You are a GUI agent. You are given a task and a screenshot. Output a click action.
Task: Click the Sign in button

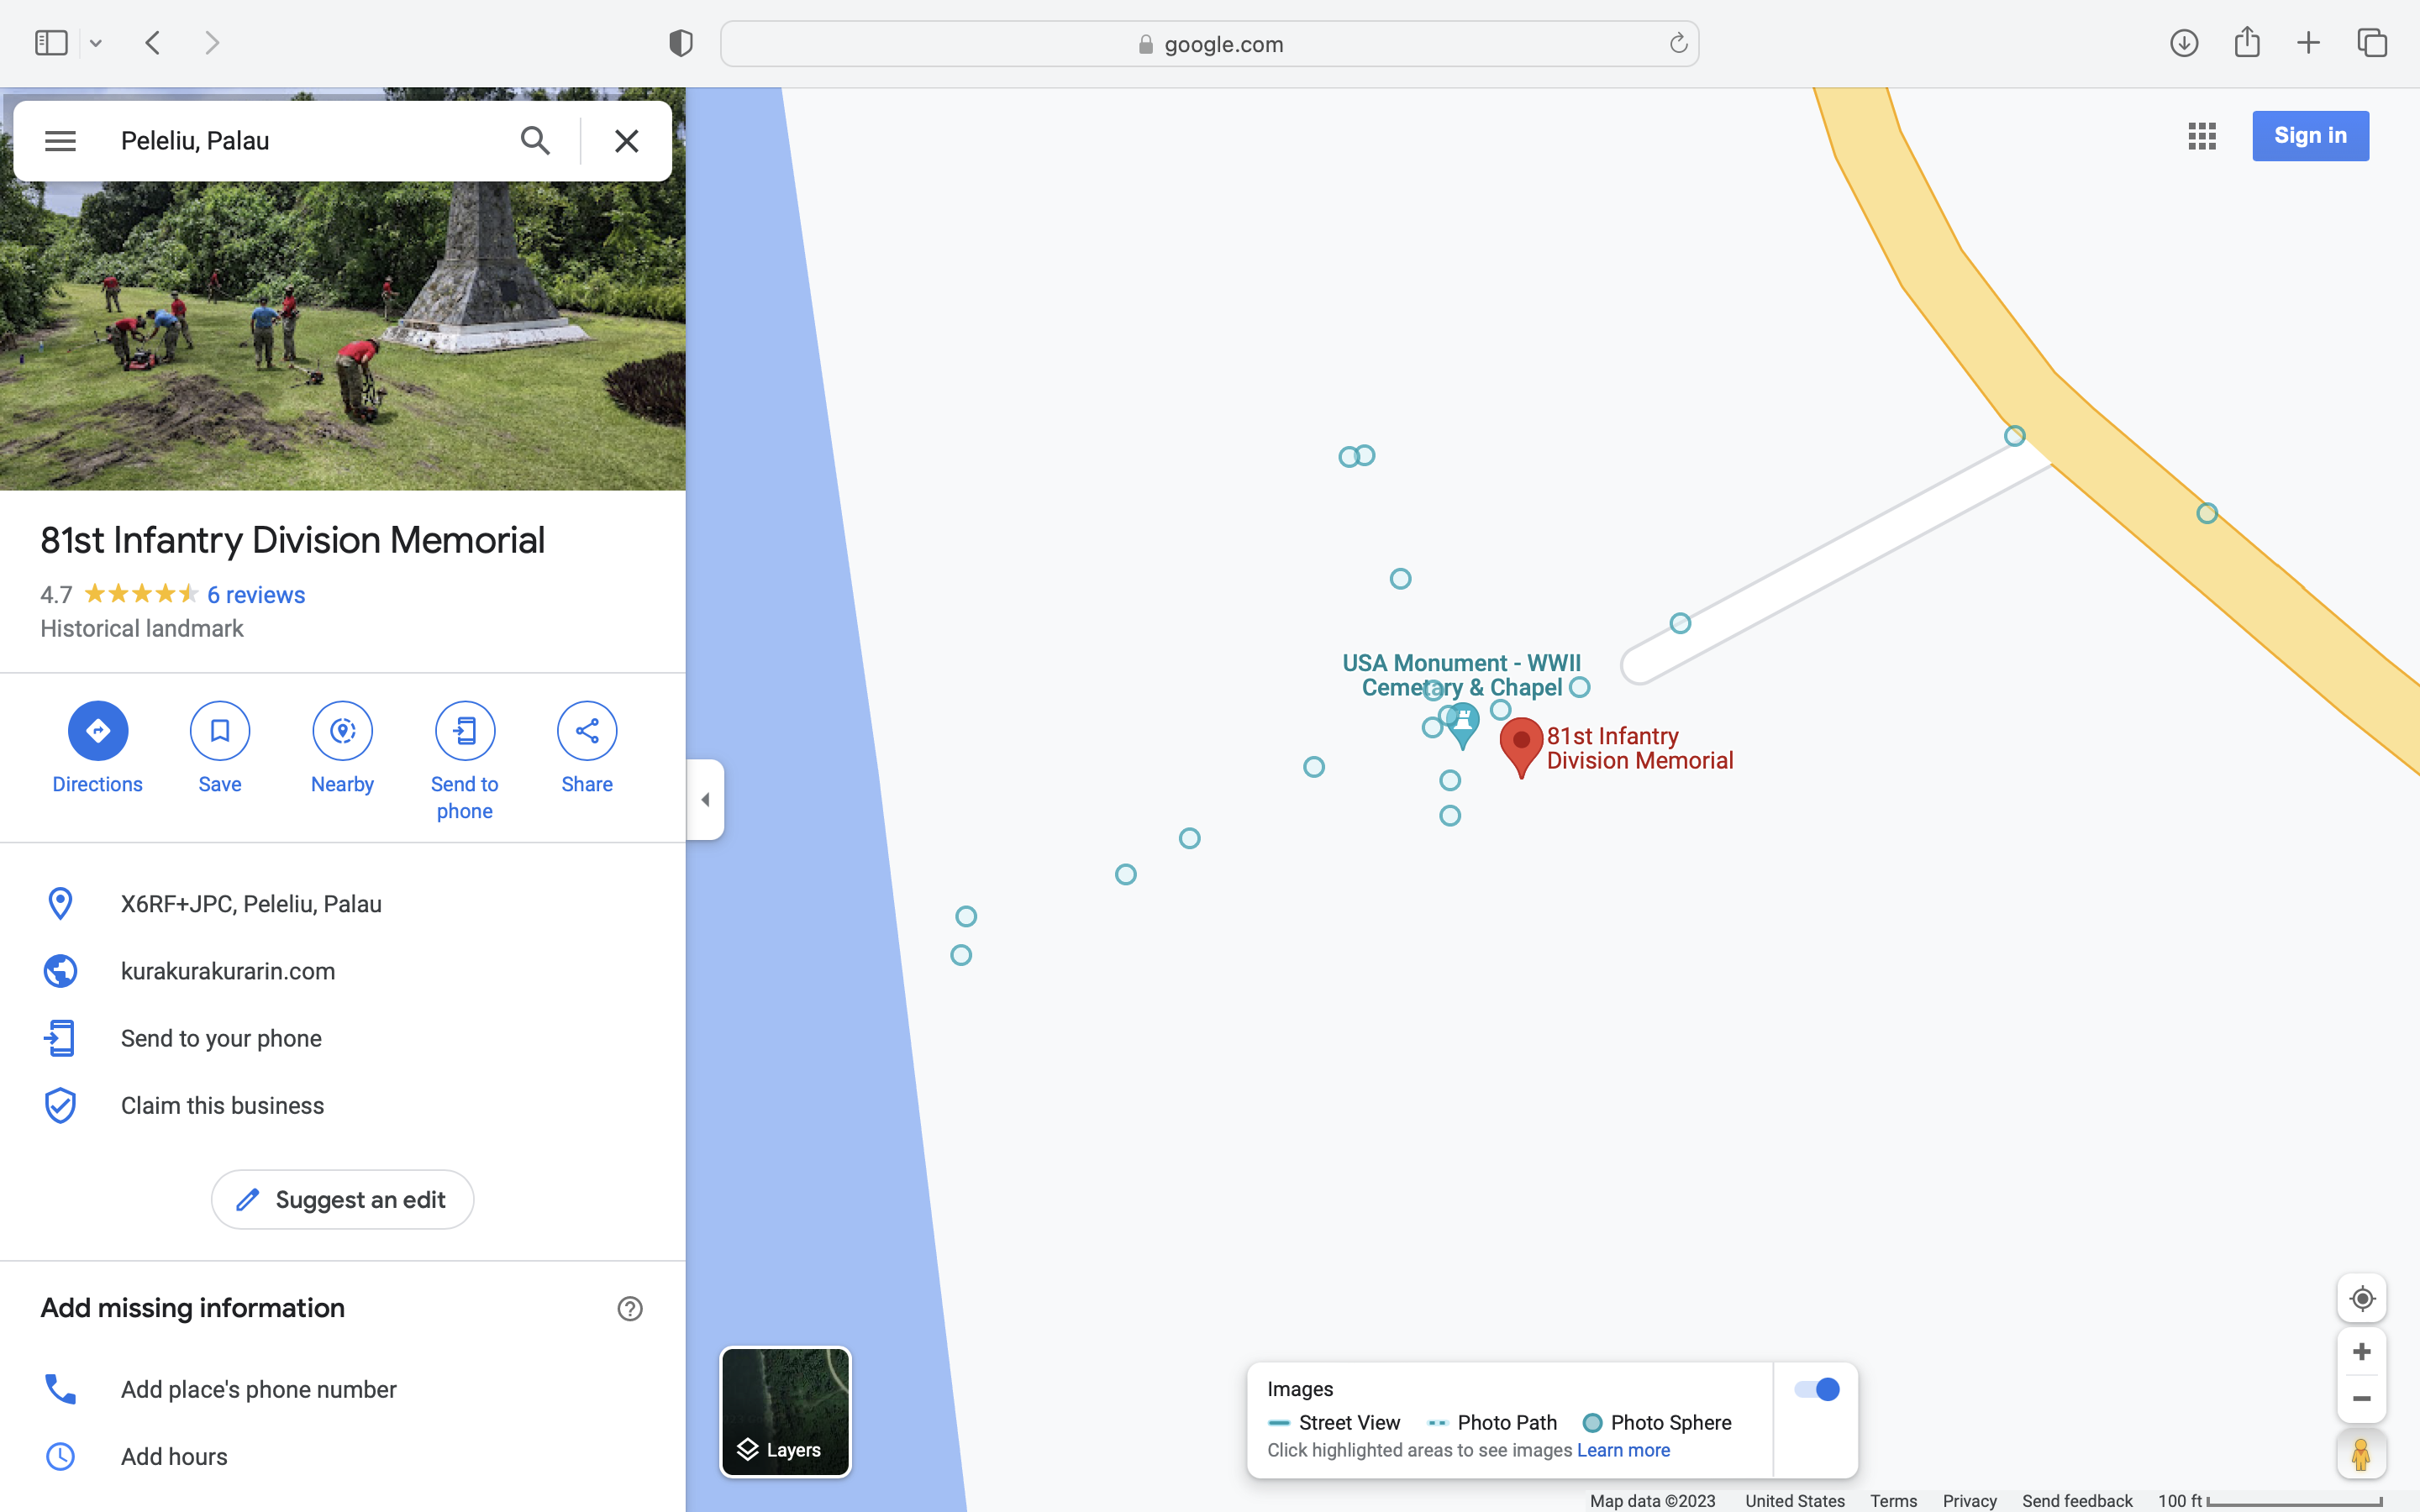[2310, 136]
